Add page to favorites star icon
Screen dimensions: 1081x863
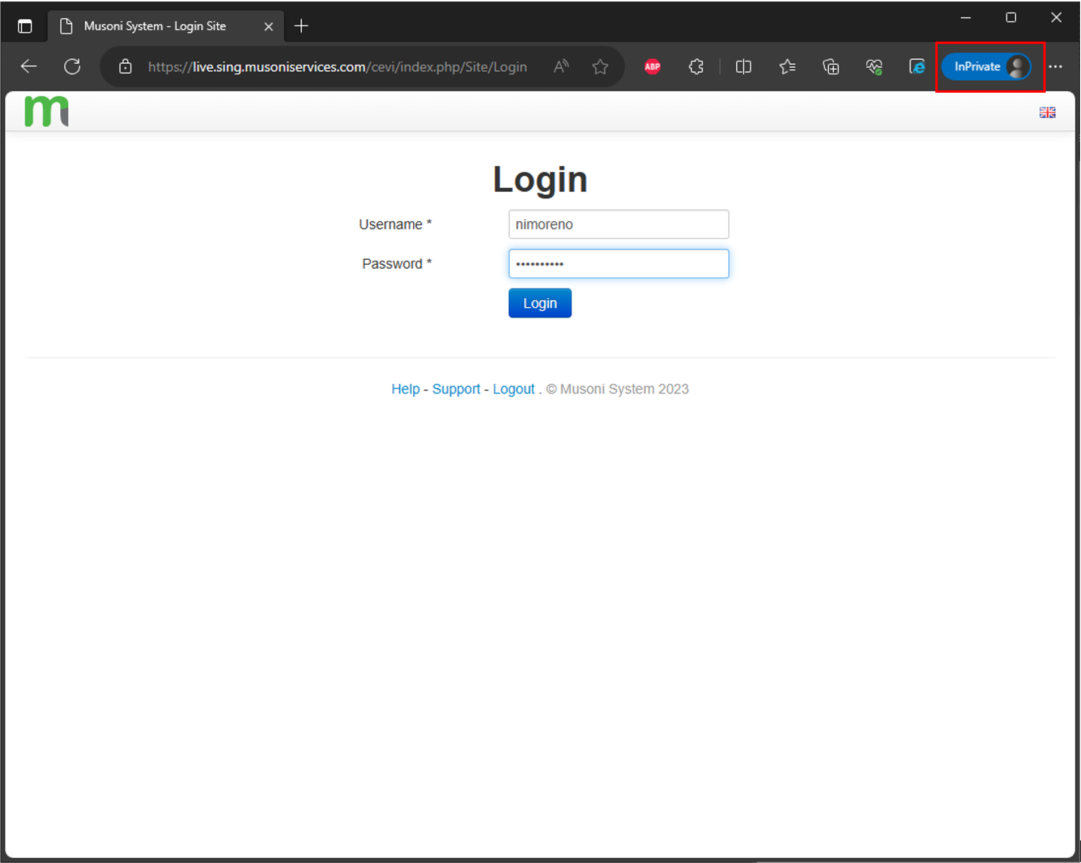600,66
